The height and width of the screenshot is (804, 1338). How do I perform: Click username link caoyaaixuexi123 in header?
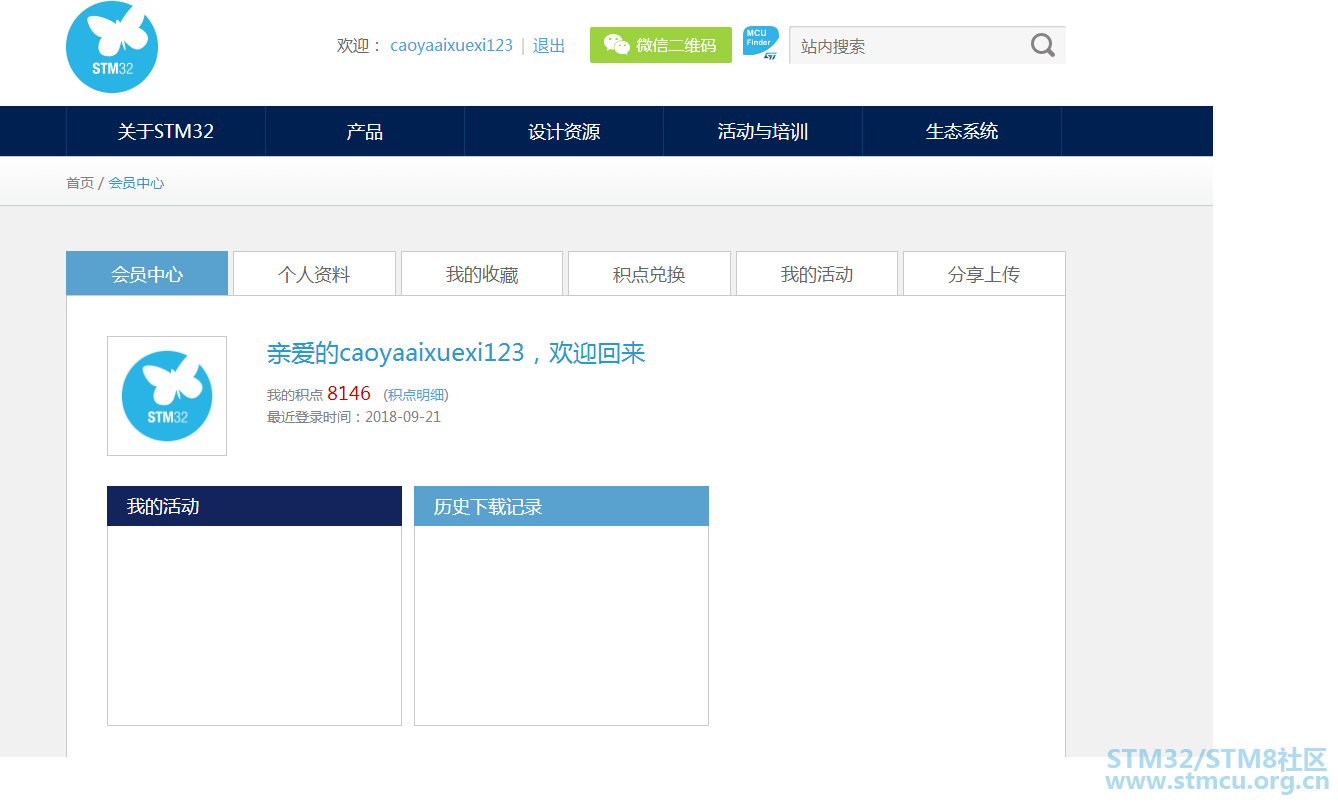coord(451,46)
